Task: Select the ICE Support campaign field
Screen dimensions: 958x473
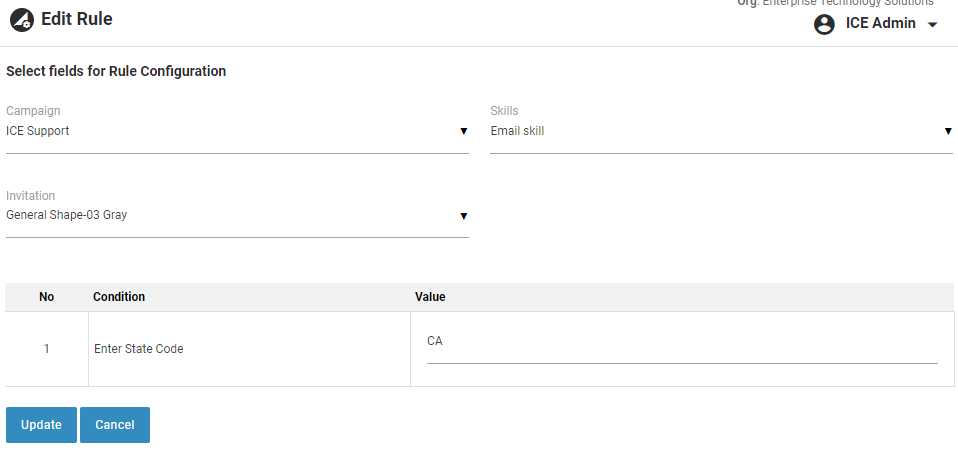Action: [x=230, y=131]
